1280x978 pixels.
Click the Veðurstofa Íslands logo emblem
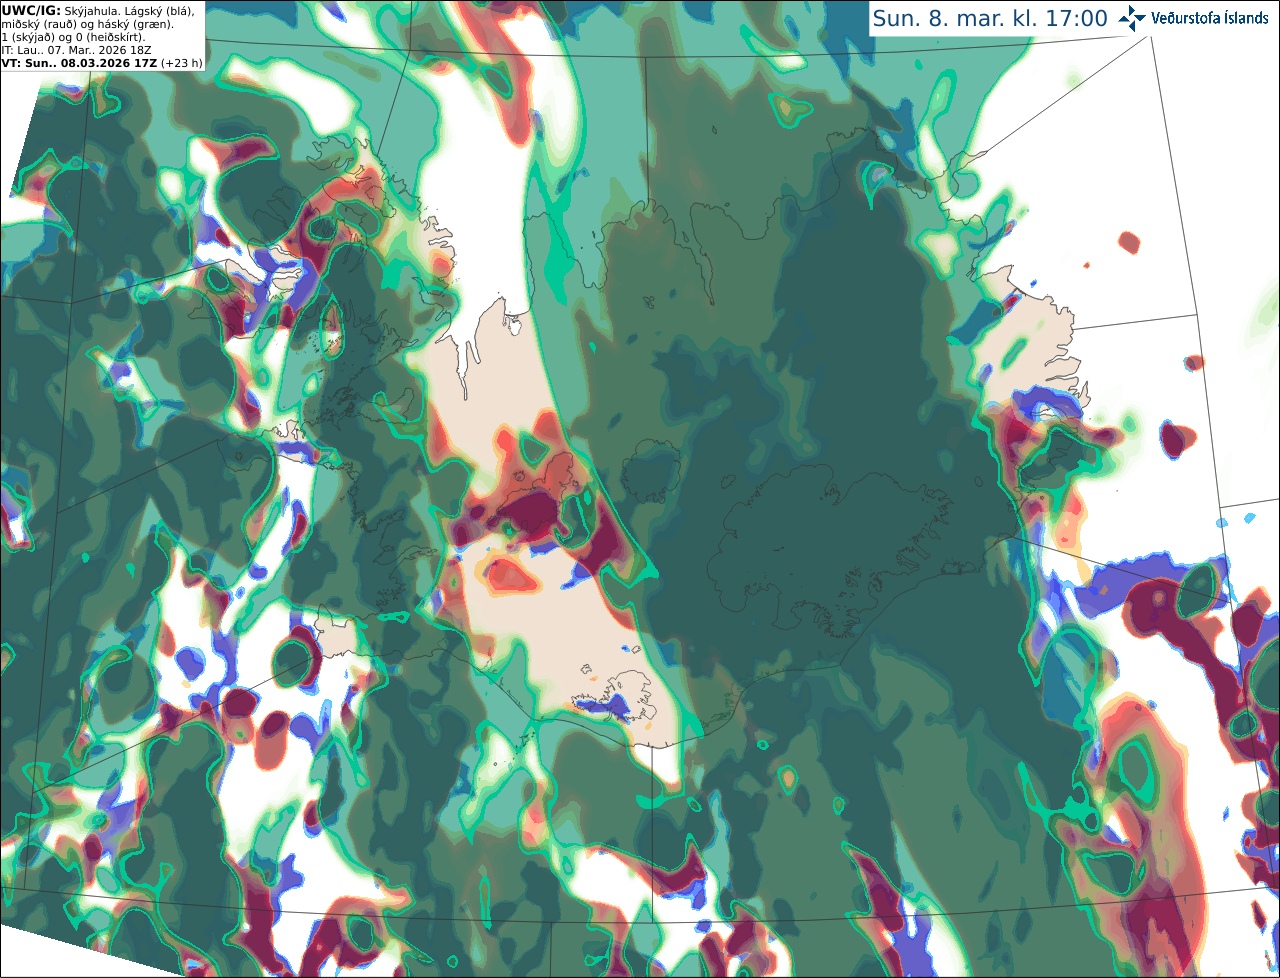[x=1132, y=18]
